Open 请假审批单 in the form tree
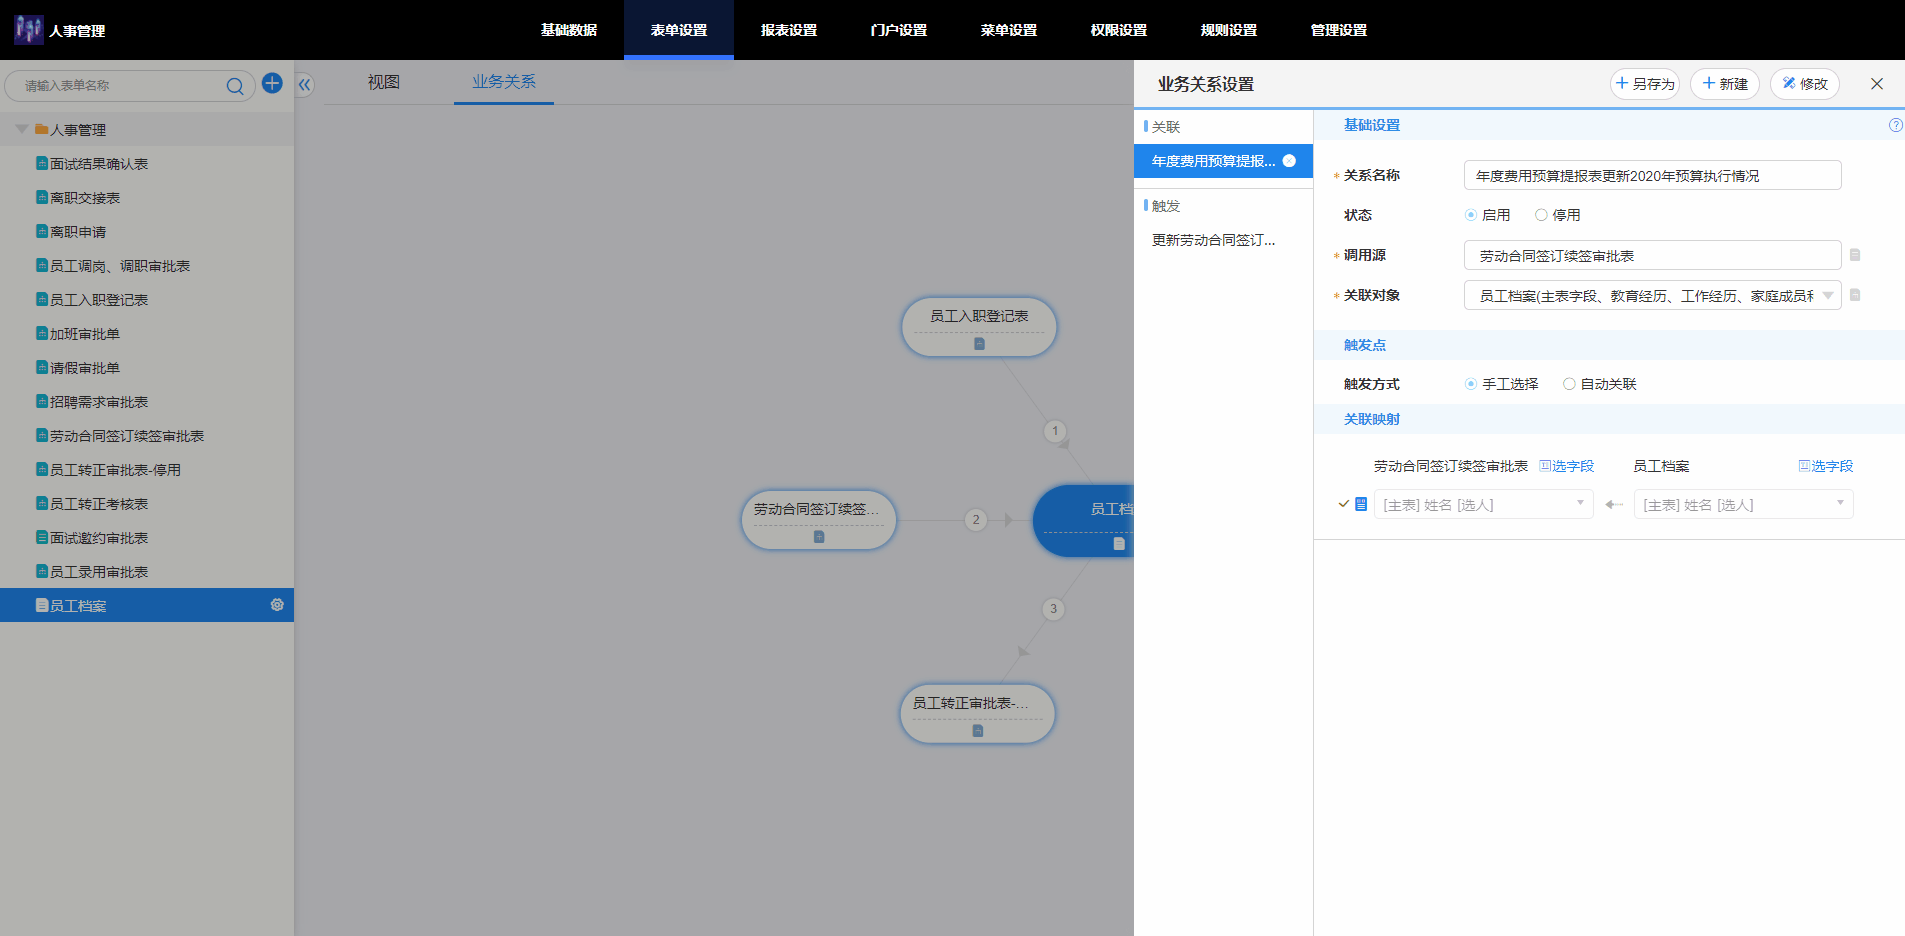 click(x=85, y=368)
